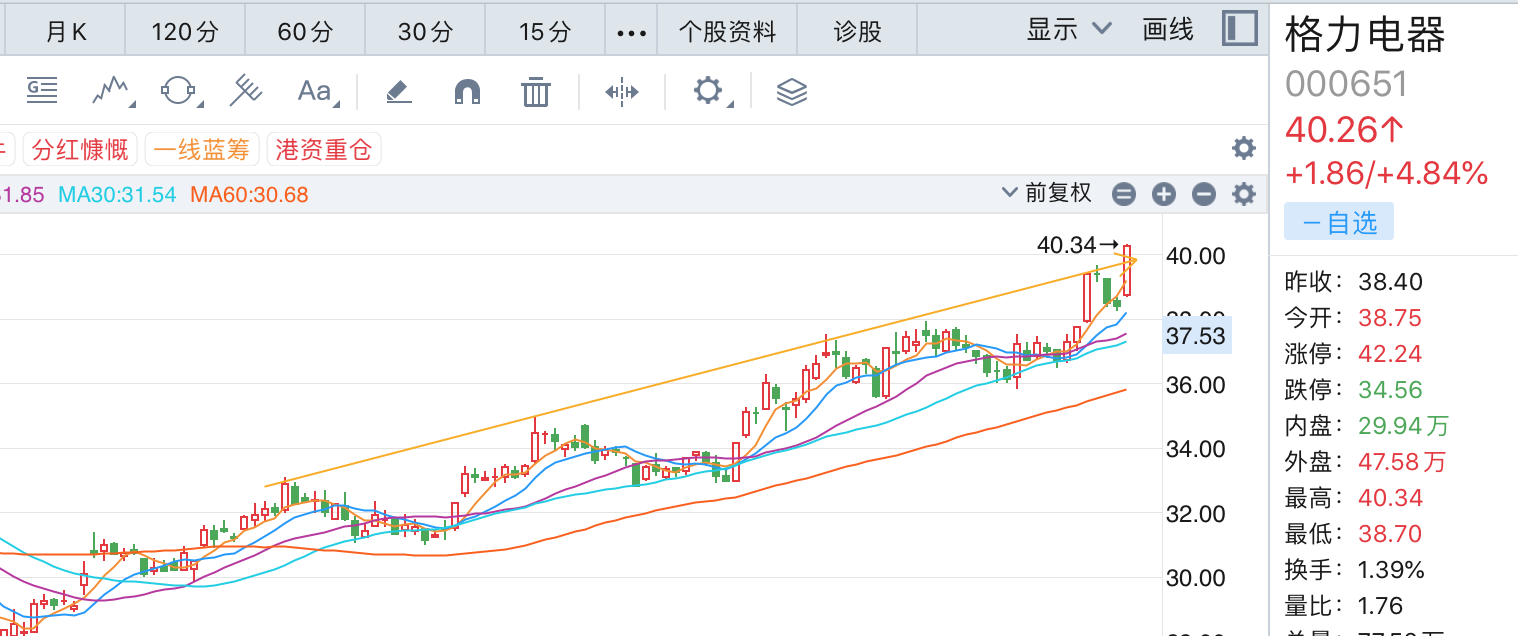Click the 港资重仓 tag
Viewport: 1518px width, 636px height.
324,151
